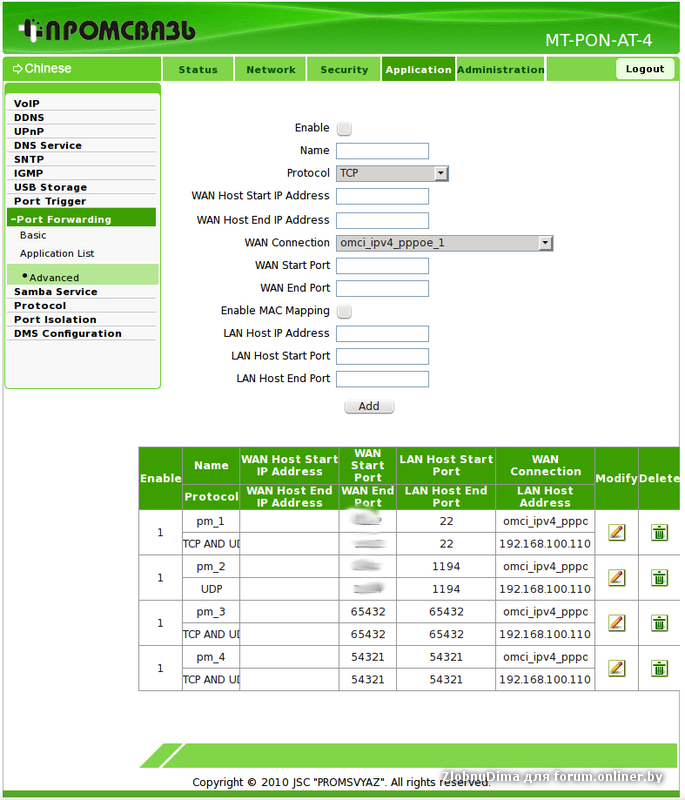Click the UDP protocol cell
Image resolution: width=685 pixels, height=800 pixels.
click(211, 589)
